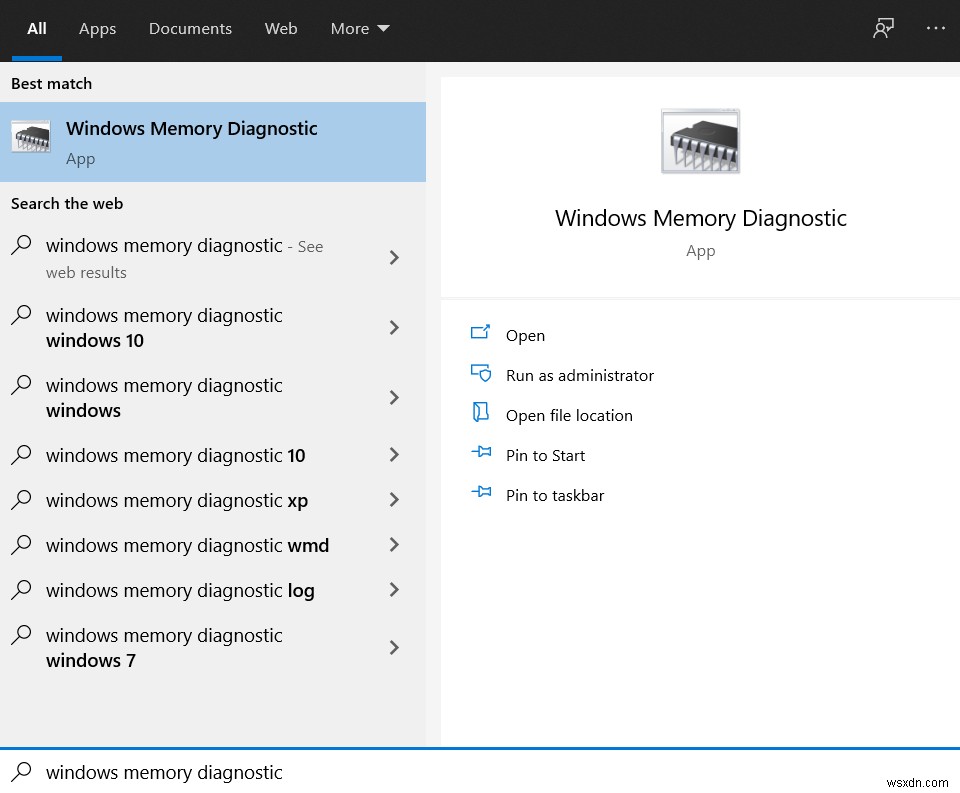The image size is (960, 793).
Task: Open the Web search tab
Action: (281, 28)
